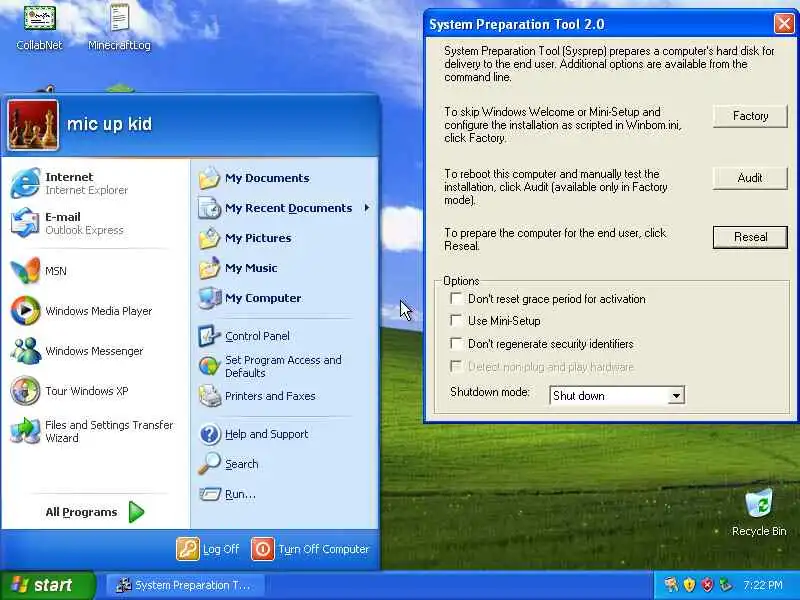This screenshot has height=600, width=800.
Task: Close the System Preparation Tool window
Action: click(784, 24)
